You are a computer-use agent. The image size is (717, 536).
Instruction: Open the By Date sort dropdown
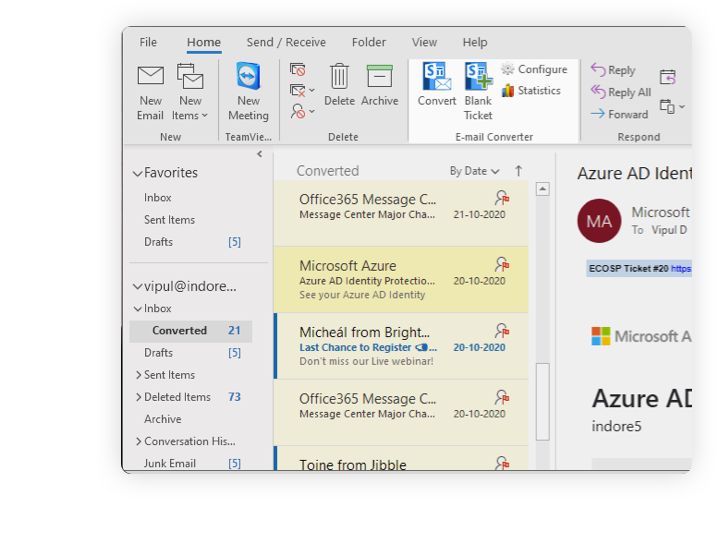point(474,171)
